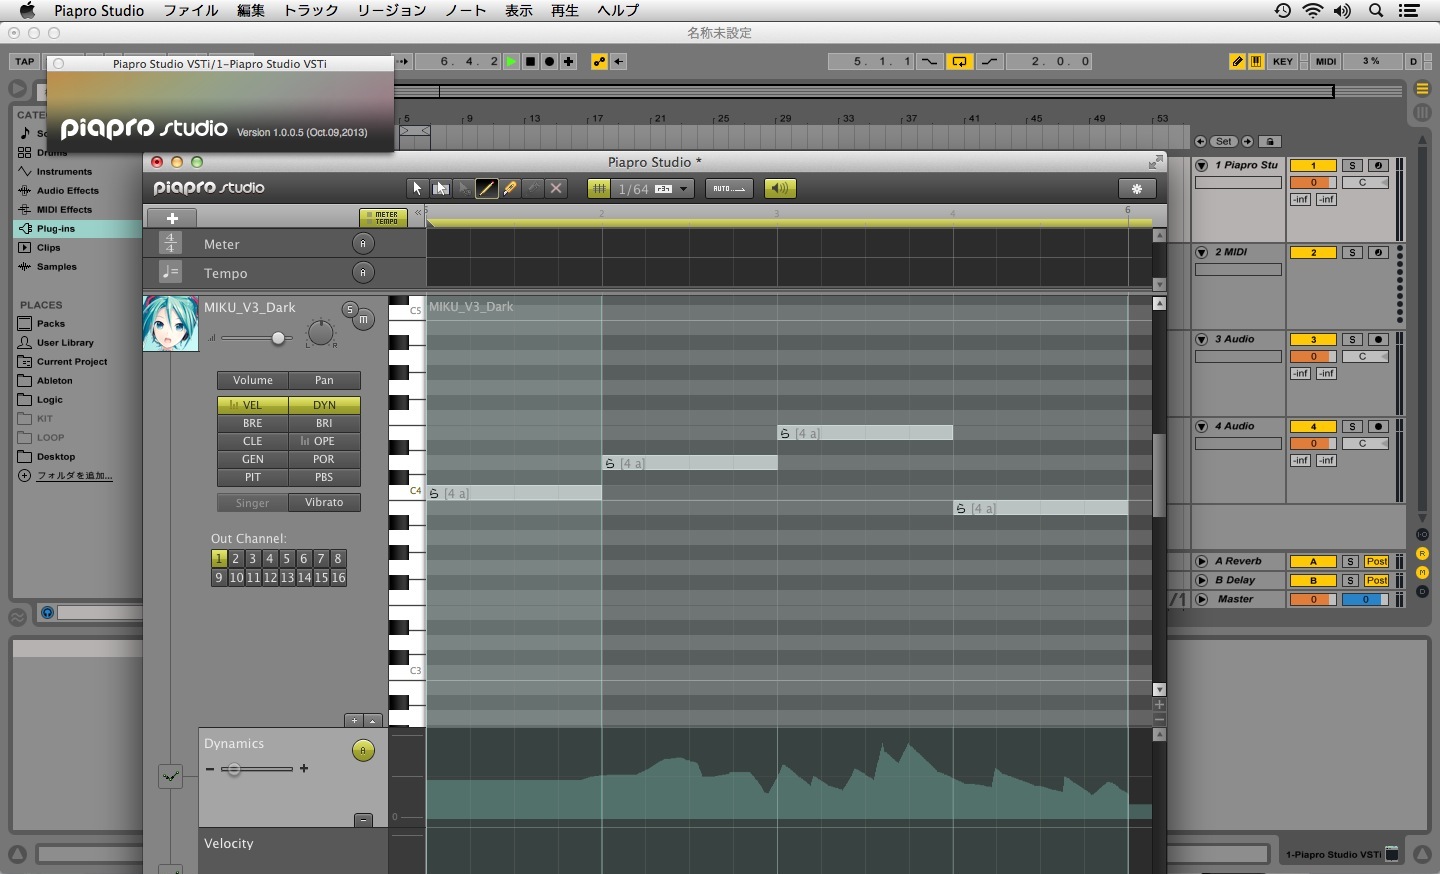Toggle Ableton computer MIDI keyboard icon

[x=1256, y=61]
